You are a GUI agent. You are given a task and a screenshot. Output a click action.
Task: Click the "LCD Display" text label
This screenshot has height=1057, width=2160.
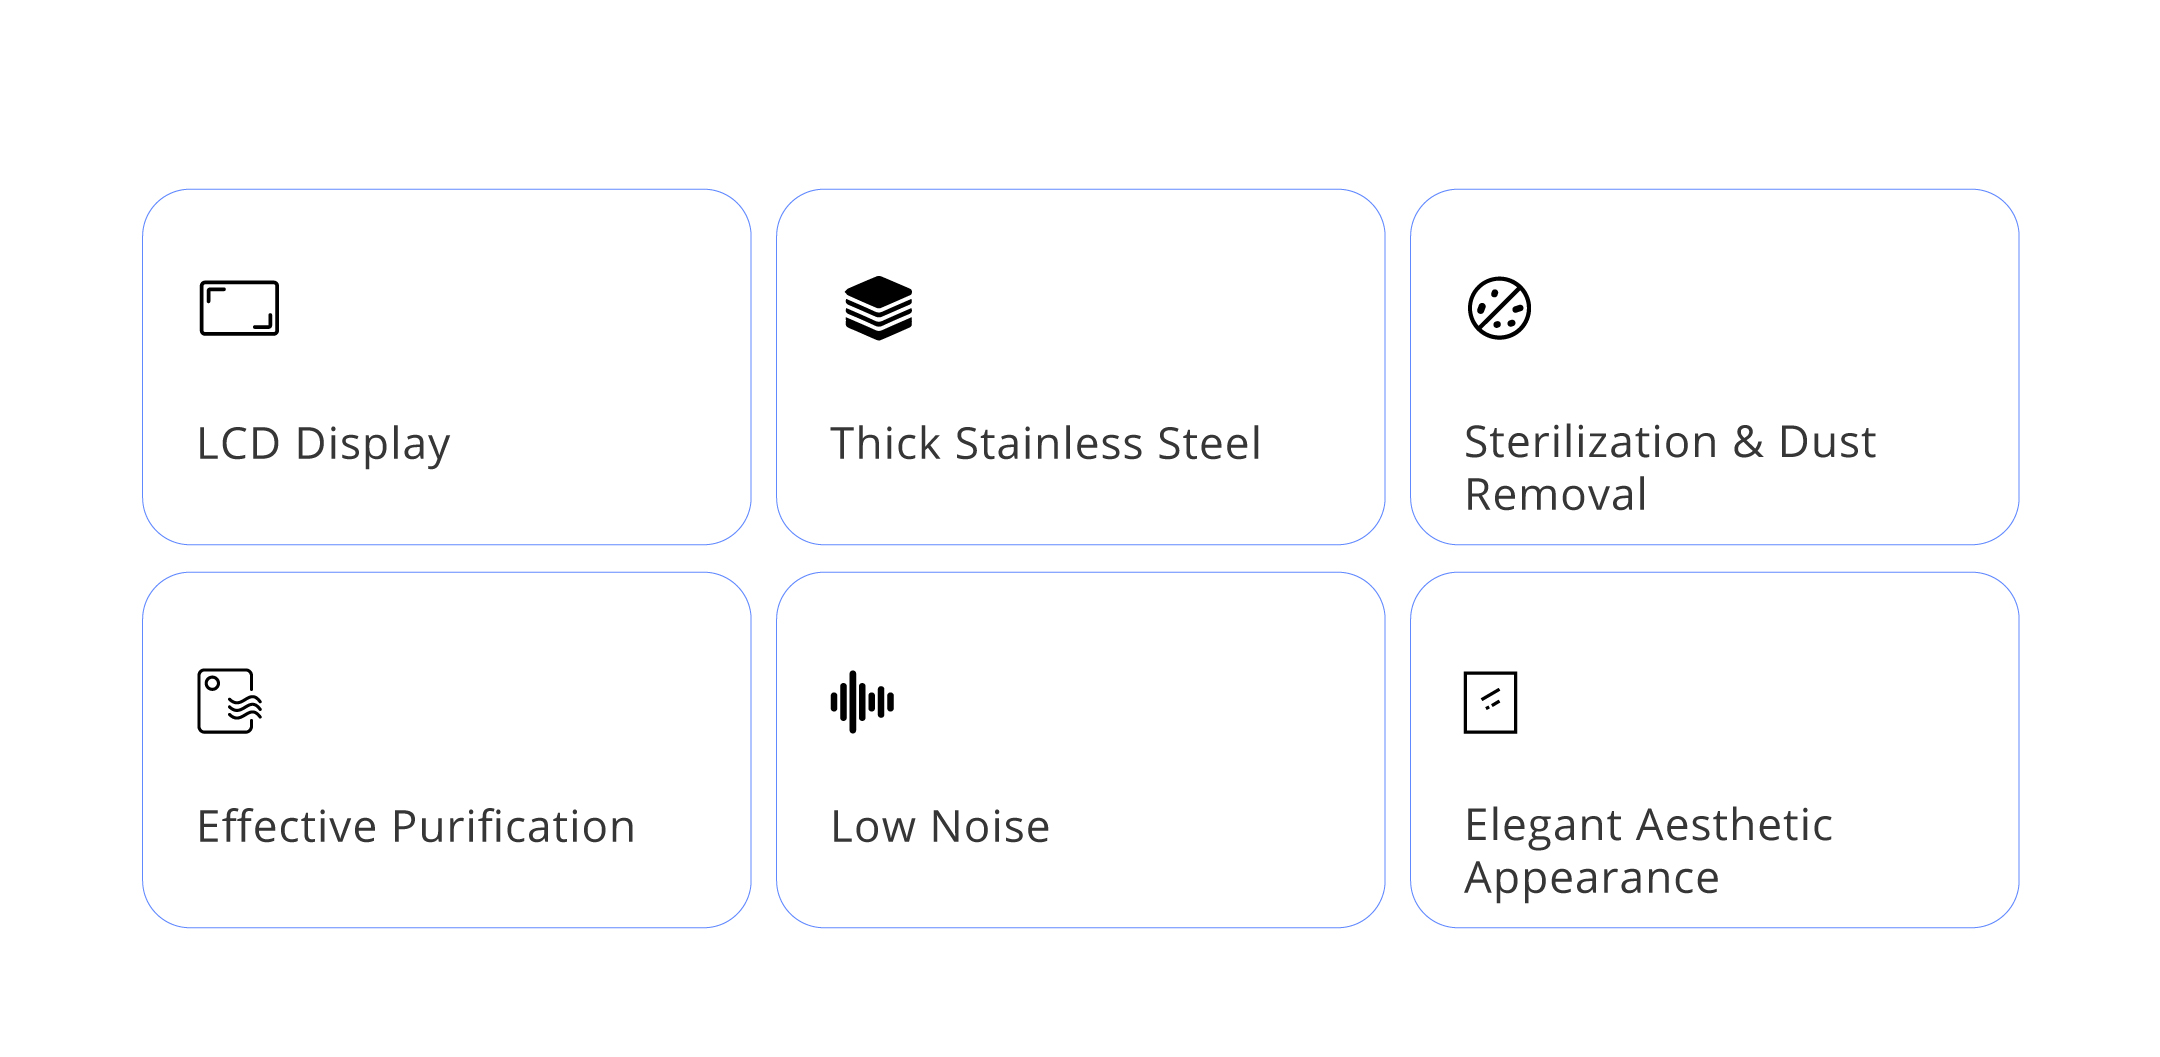(x=323, y=444)
